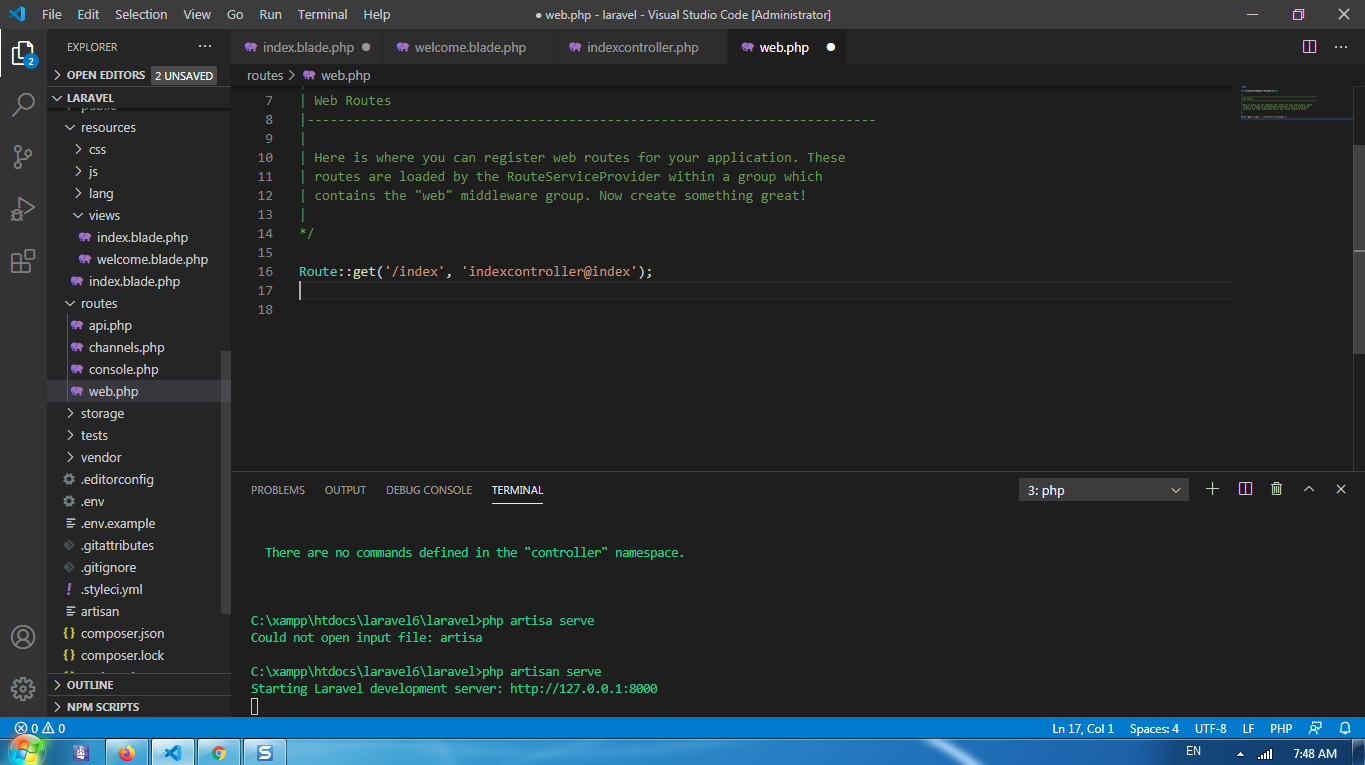Close the index.blade.php tab's unsaved dot
The width and height of the screenshot is (1365, 765).
[x=366, y=47]
